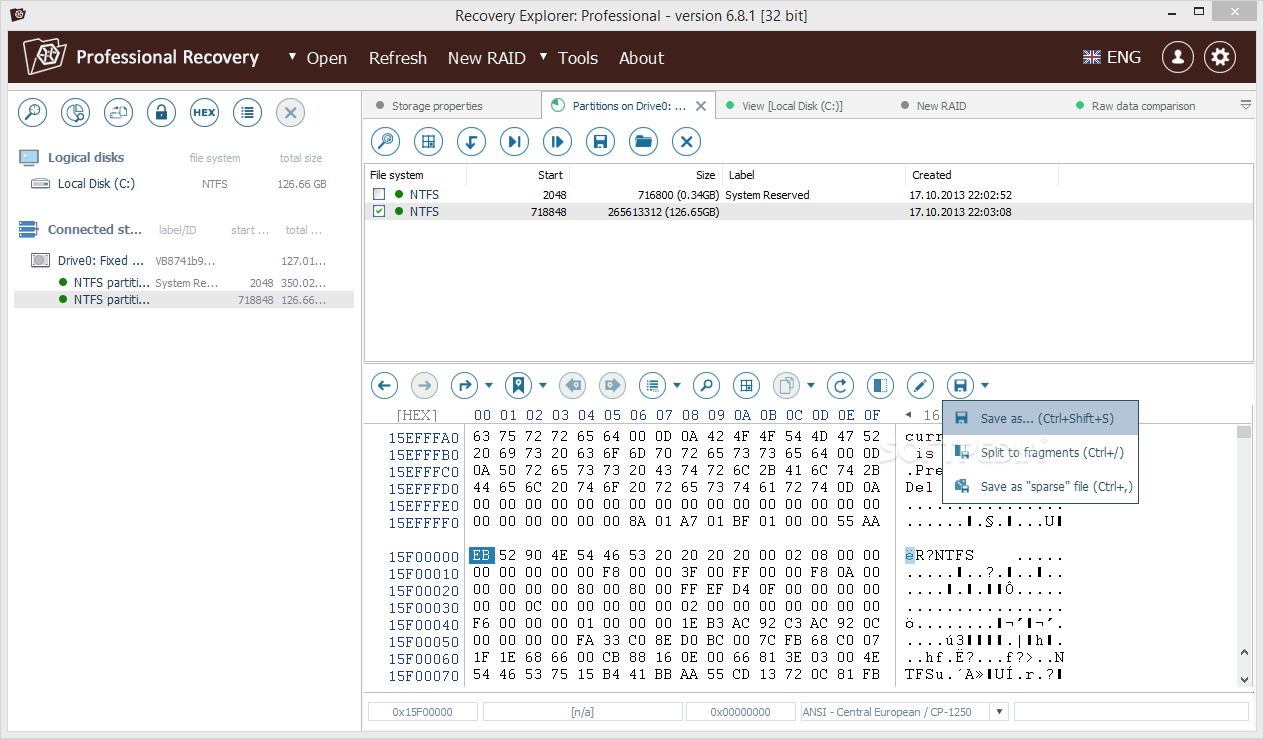Click the step-play icon in partition toolbar
1264x739 pixels.
[557, 142]
